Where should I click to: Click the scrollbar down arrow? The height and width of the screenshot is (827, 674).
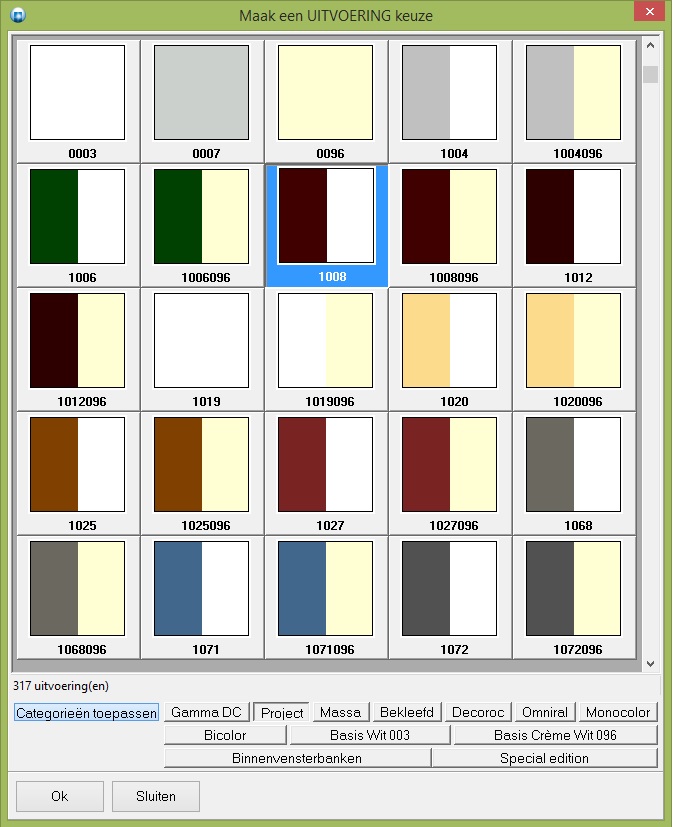coord(650,663)
